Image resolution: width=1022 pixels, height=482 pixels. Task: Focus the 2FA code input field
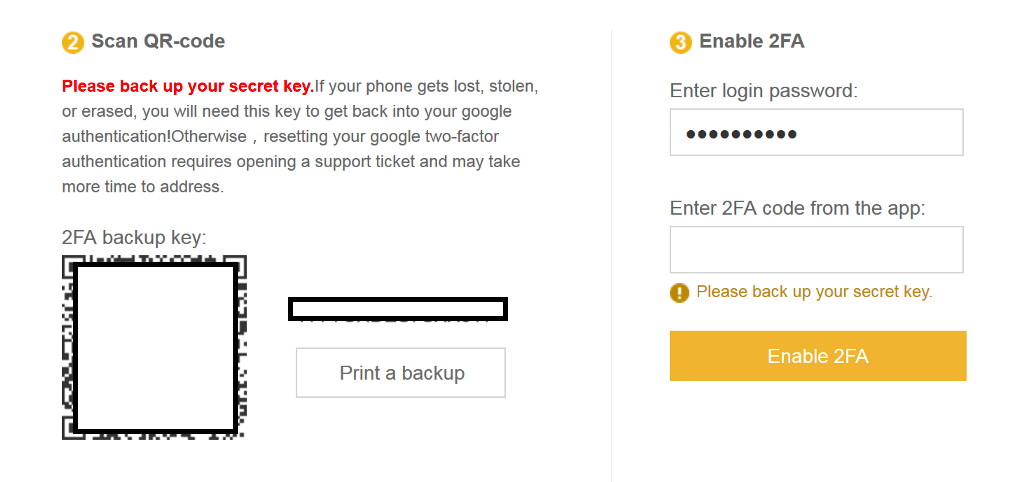(817, 249)
